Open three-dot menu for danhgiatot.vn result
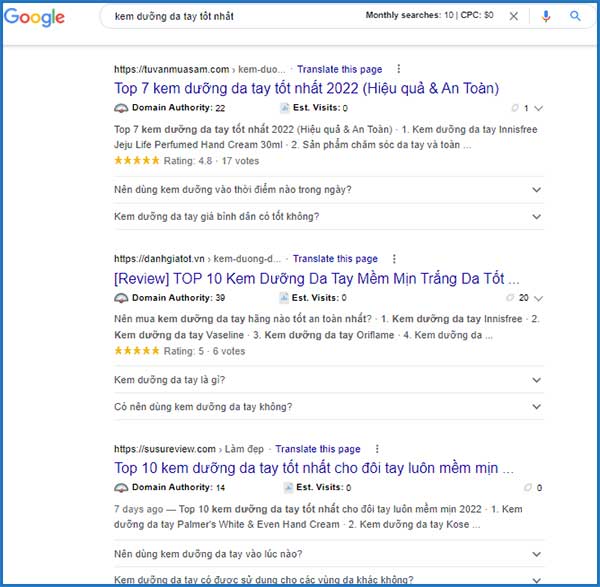The image size is (600, 587). [x=394, y=259]
